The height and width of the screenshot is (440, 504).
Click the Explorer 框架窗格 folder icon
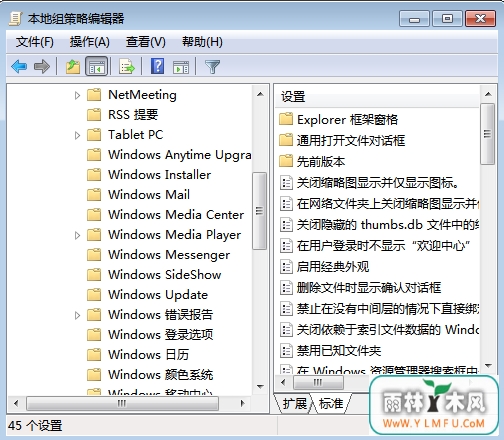tap(286, 119)
